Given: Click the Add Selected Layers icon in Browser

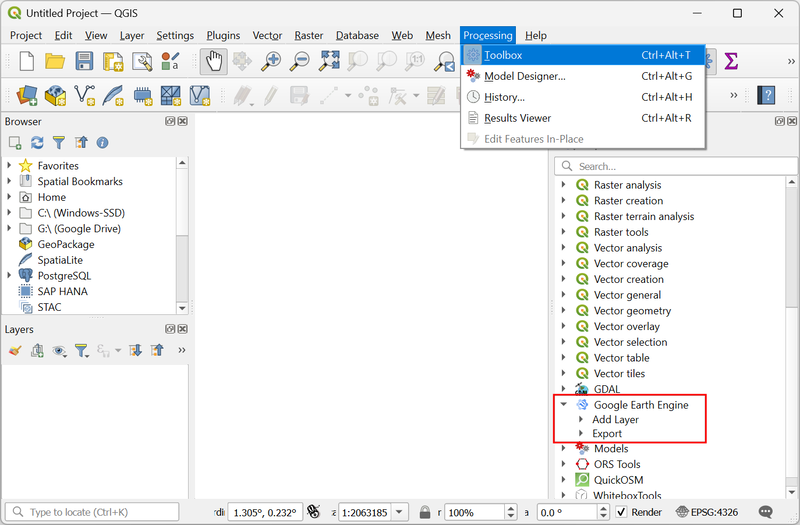Looking at the screenshot, I should (15, 143).
